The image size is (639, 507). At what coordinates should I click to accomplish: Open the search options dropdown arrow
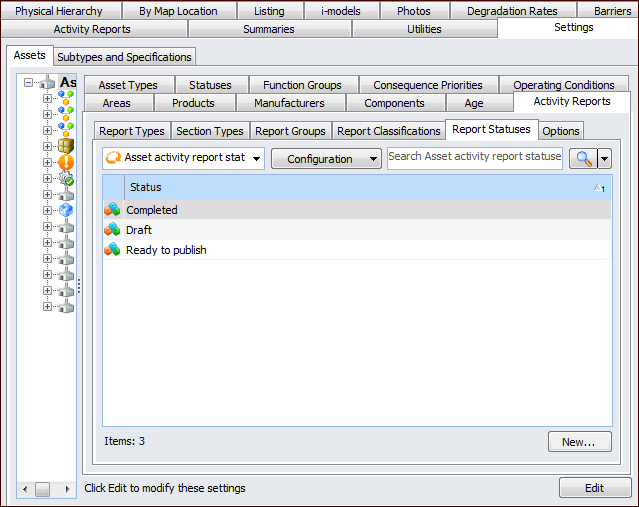pos(605,159)
